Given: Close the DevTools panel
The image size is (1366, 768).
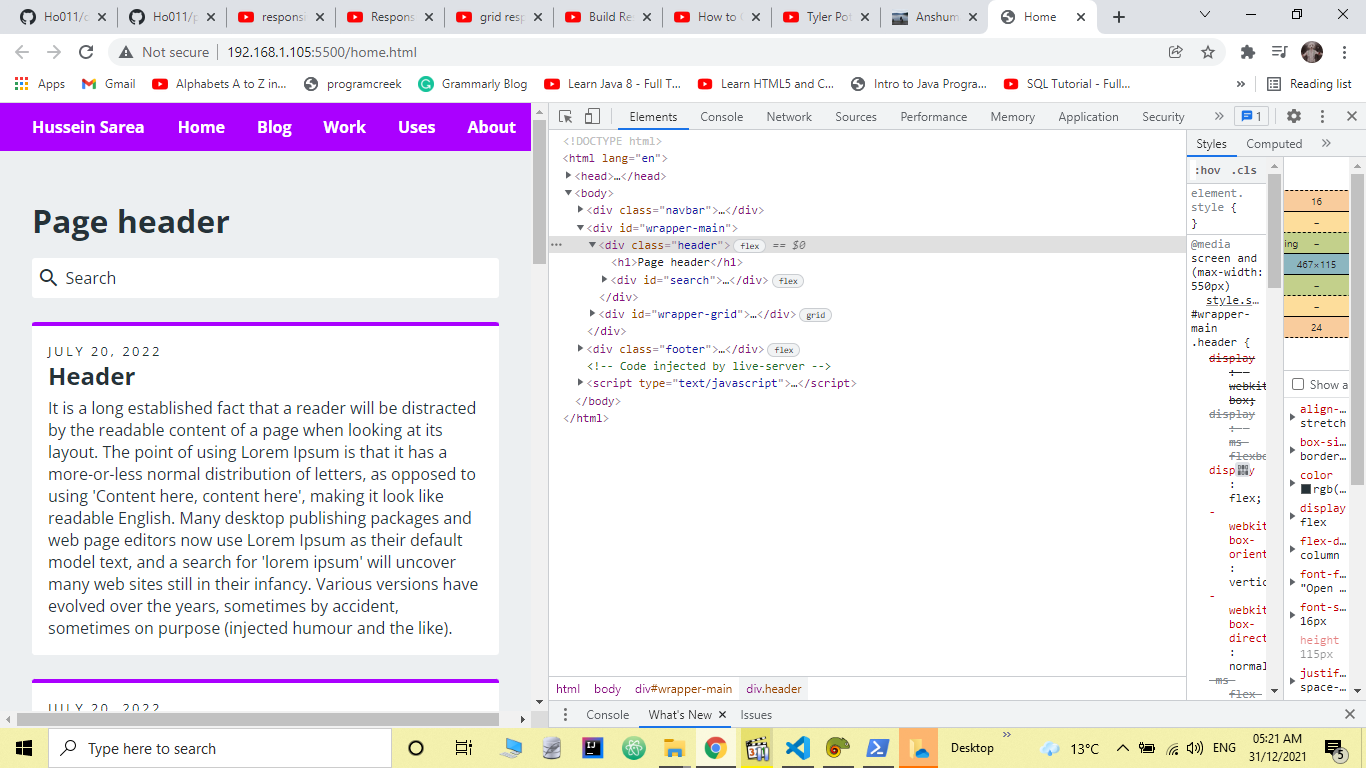Looking at the screenshot, I should tap(1351, 116).
